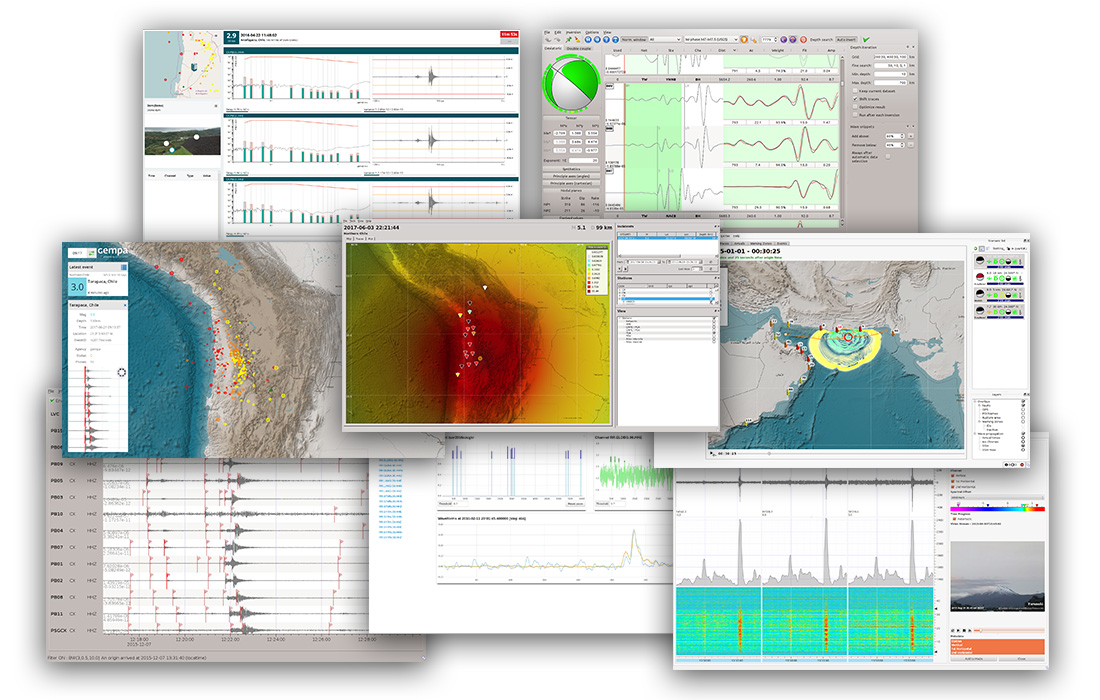
Task: Open the Options menu in moment tensor window
Action: [x=592, y=32]
